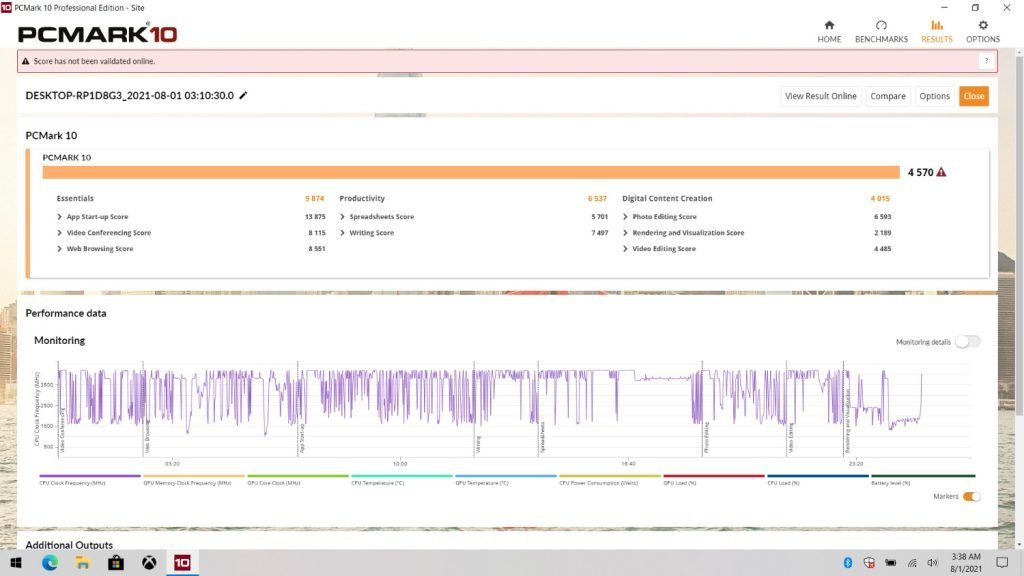Go to the Home tab icon
This screenshot has height=576, width=1024.
coord(829,25)
